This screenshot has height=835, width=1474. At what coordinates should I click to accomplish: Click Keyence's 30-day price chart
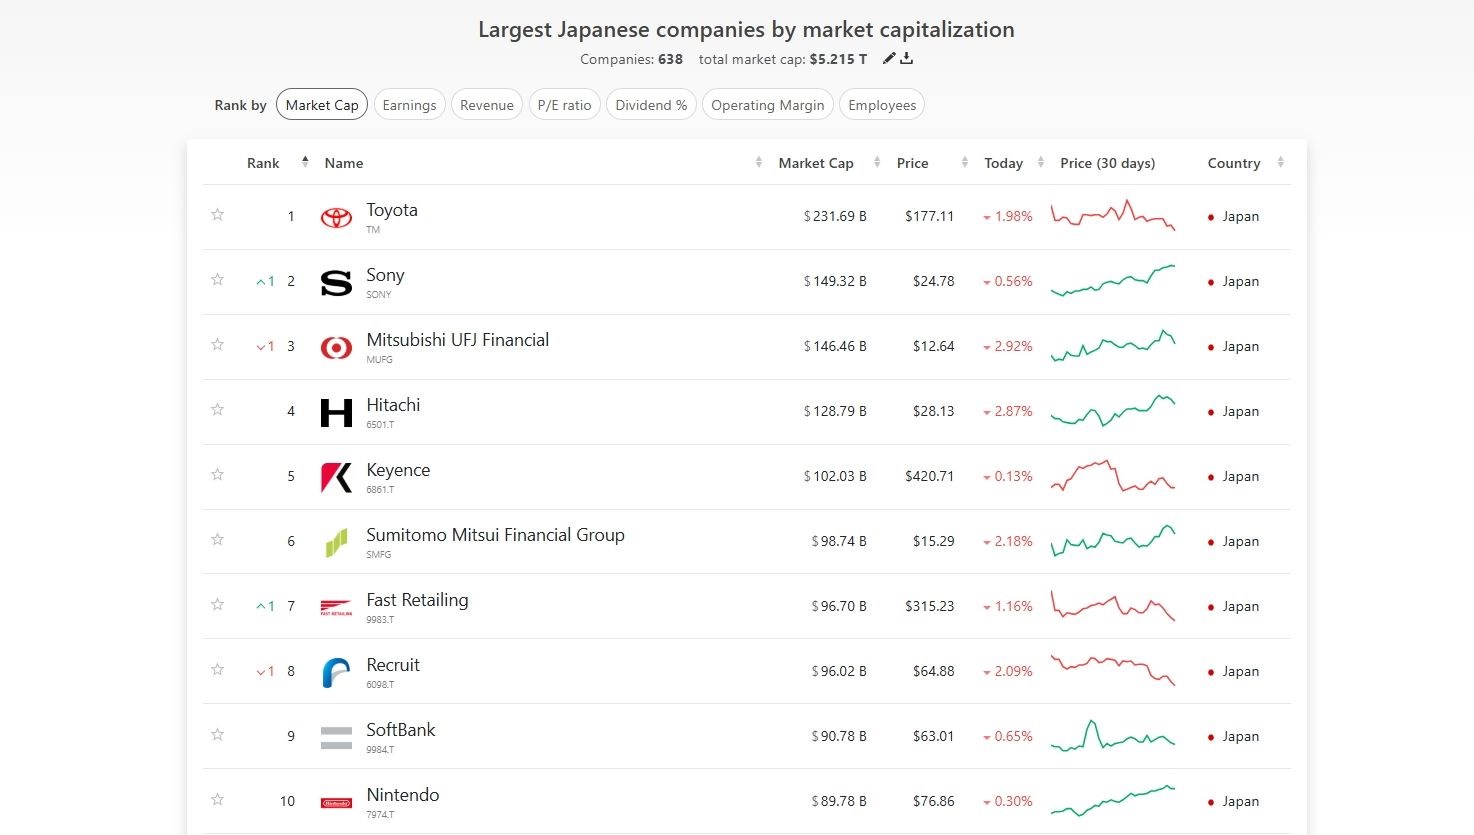[1112, 475]
